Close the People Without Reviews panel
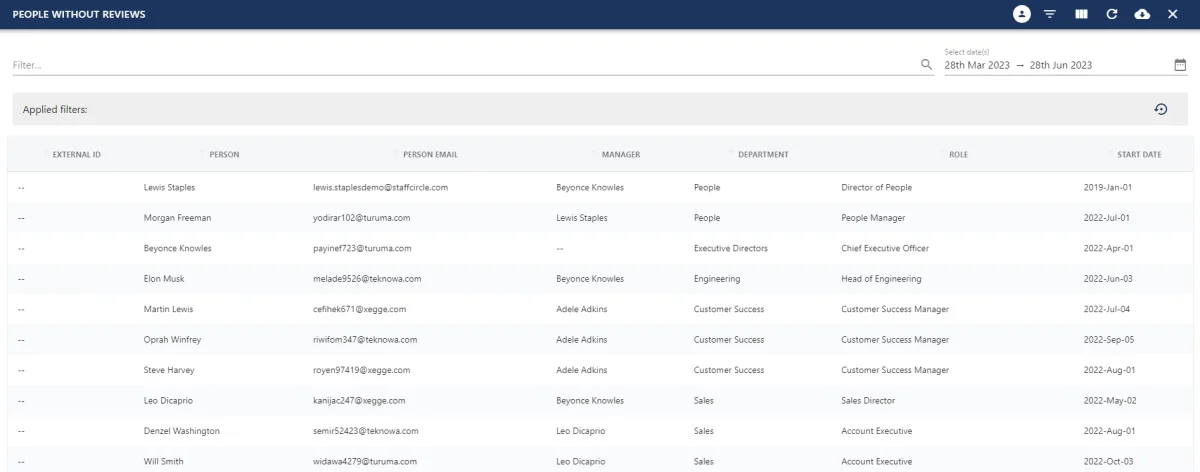Screen dimensions: 1200x472 pyautogui.click(x=1173, y=14)
